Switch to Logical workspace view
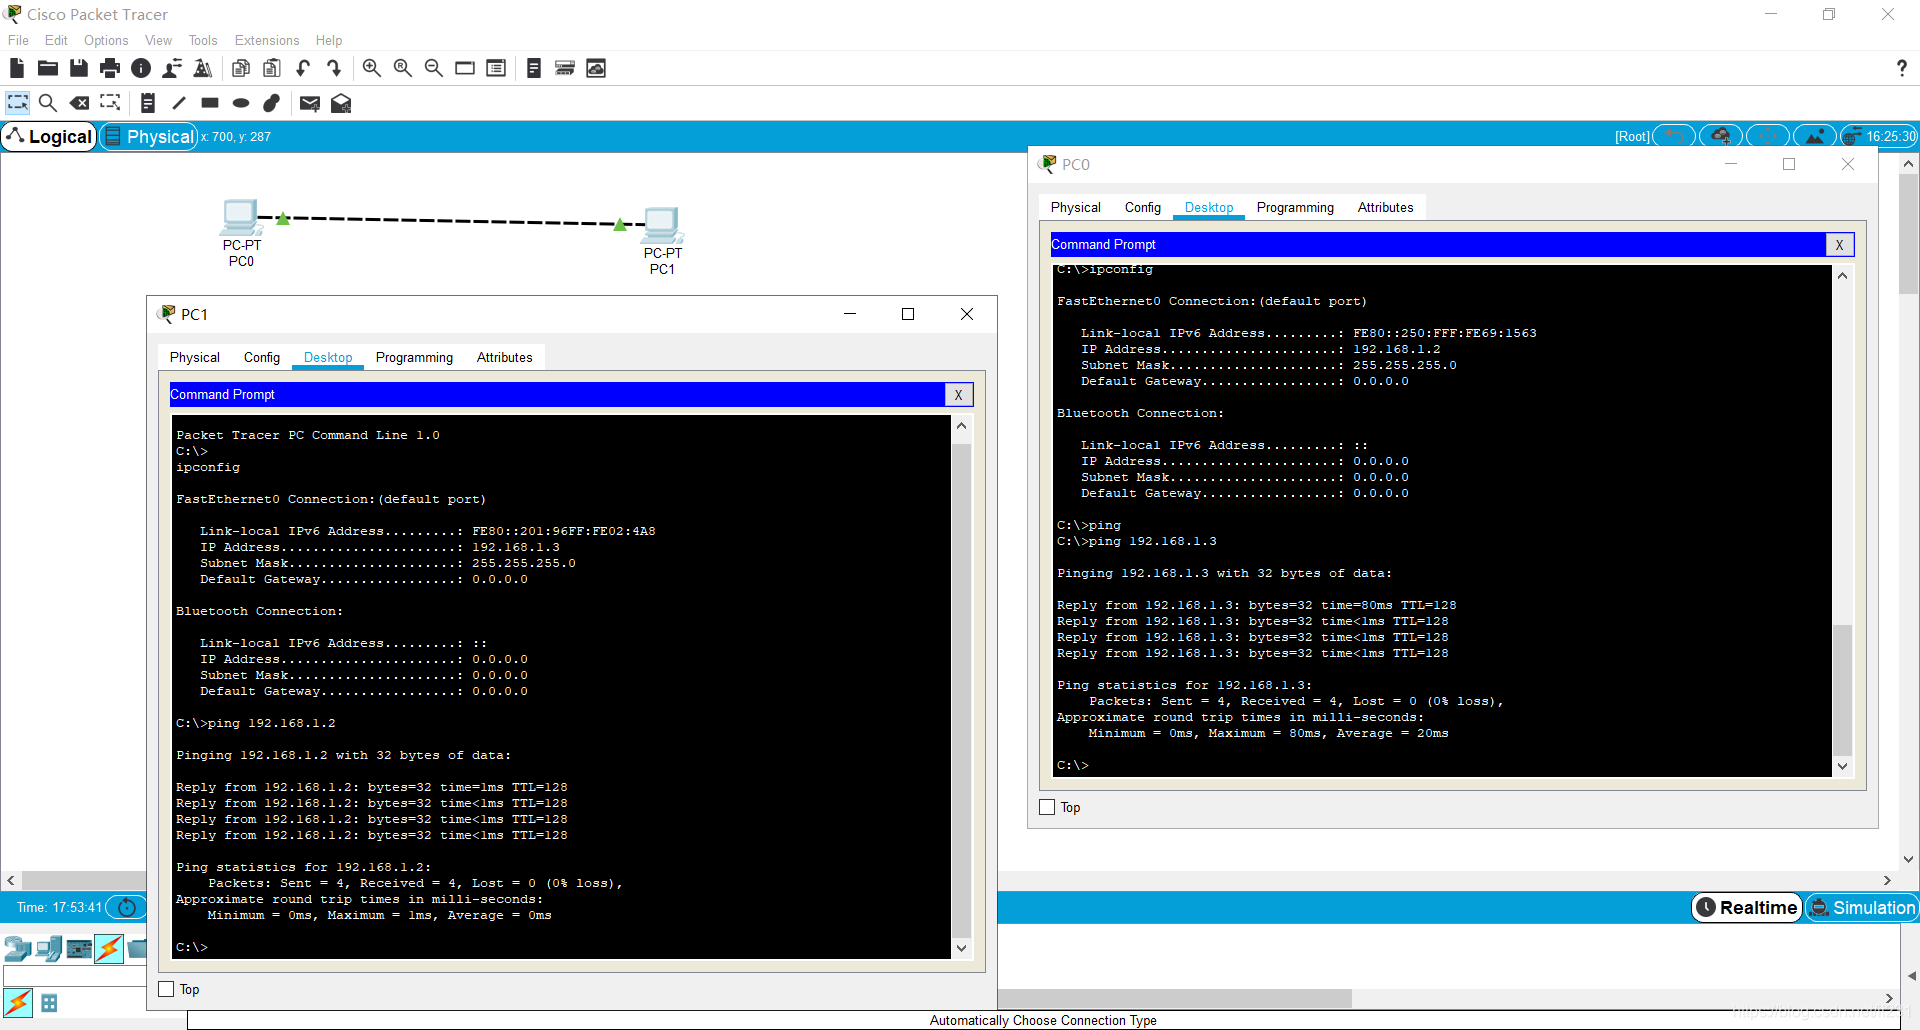The image size is (1920, 1030). point(49,136)
